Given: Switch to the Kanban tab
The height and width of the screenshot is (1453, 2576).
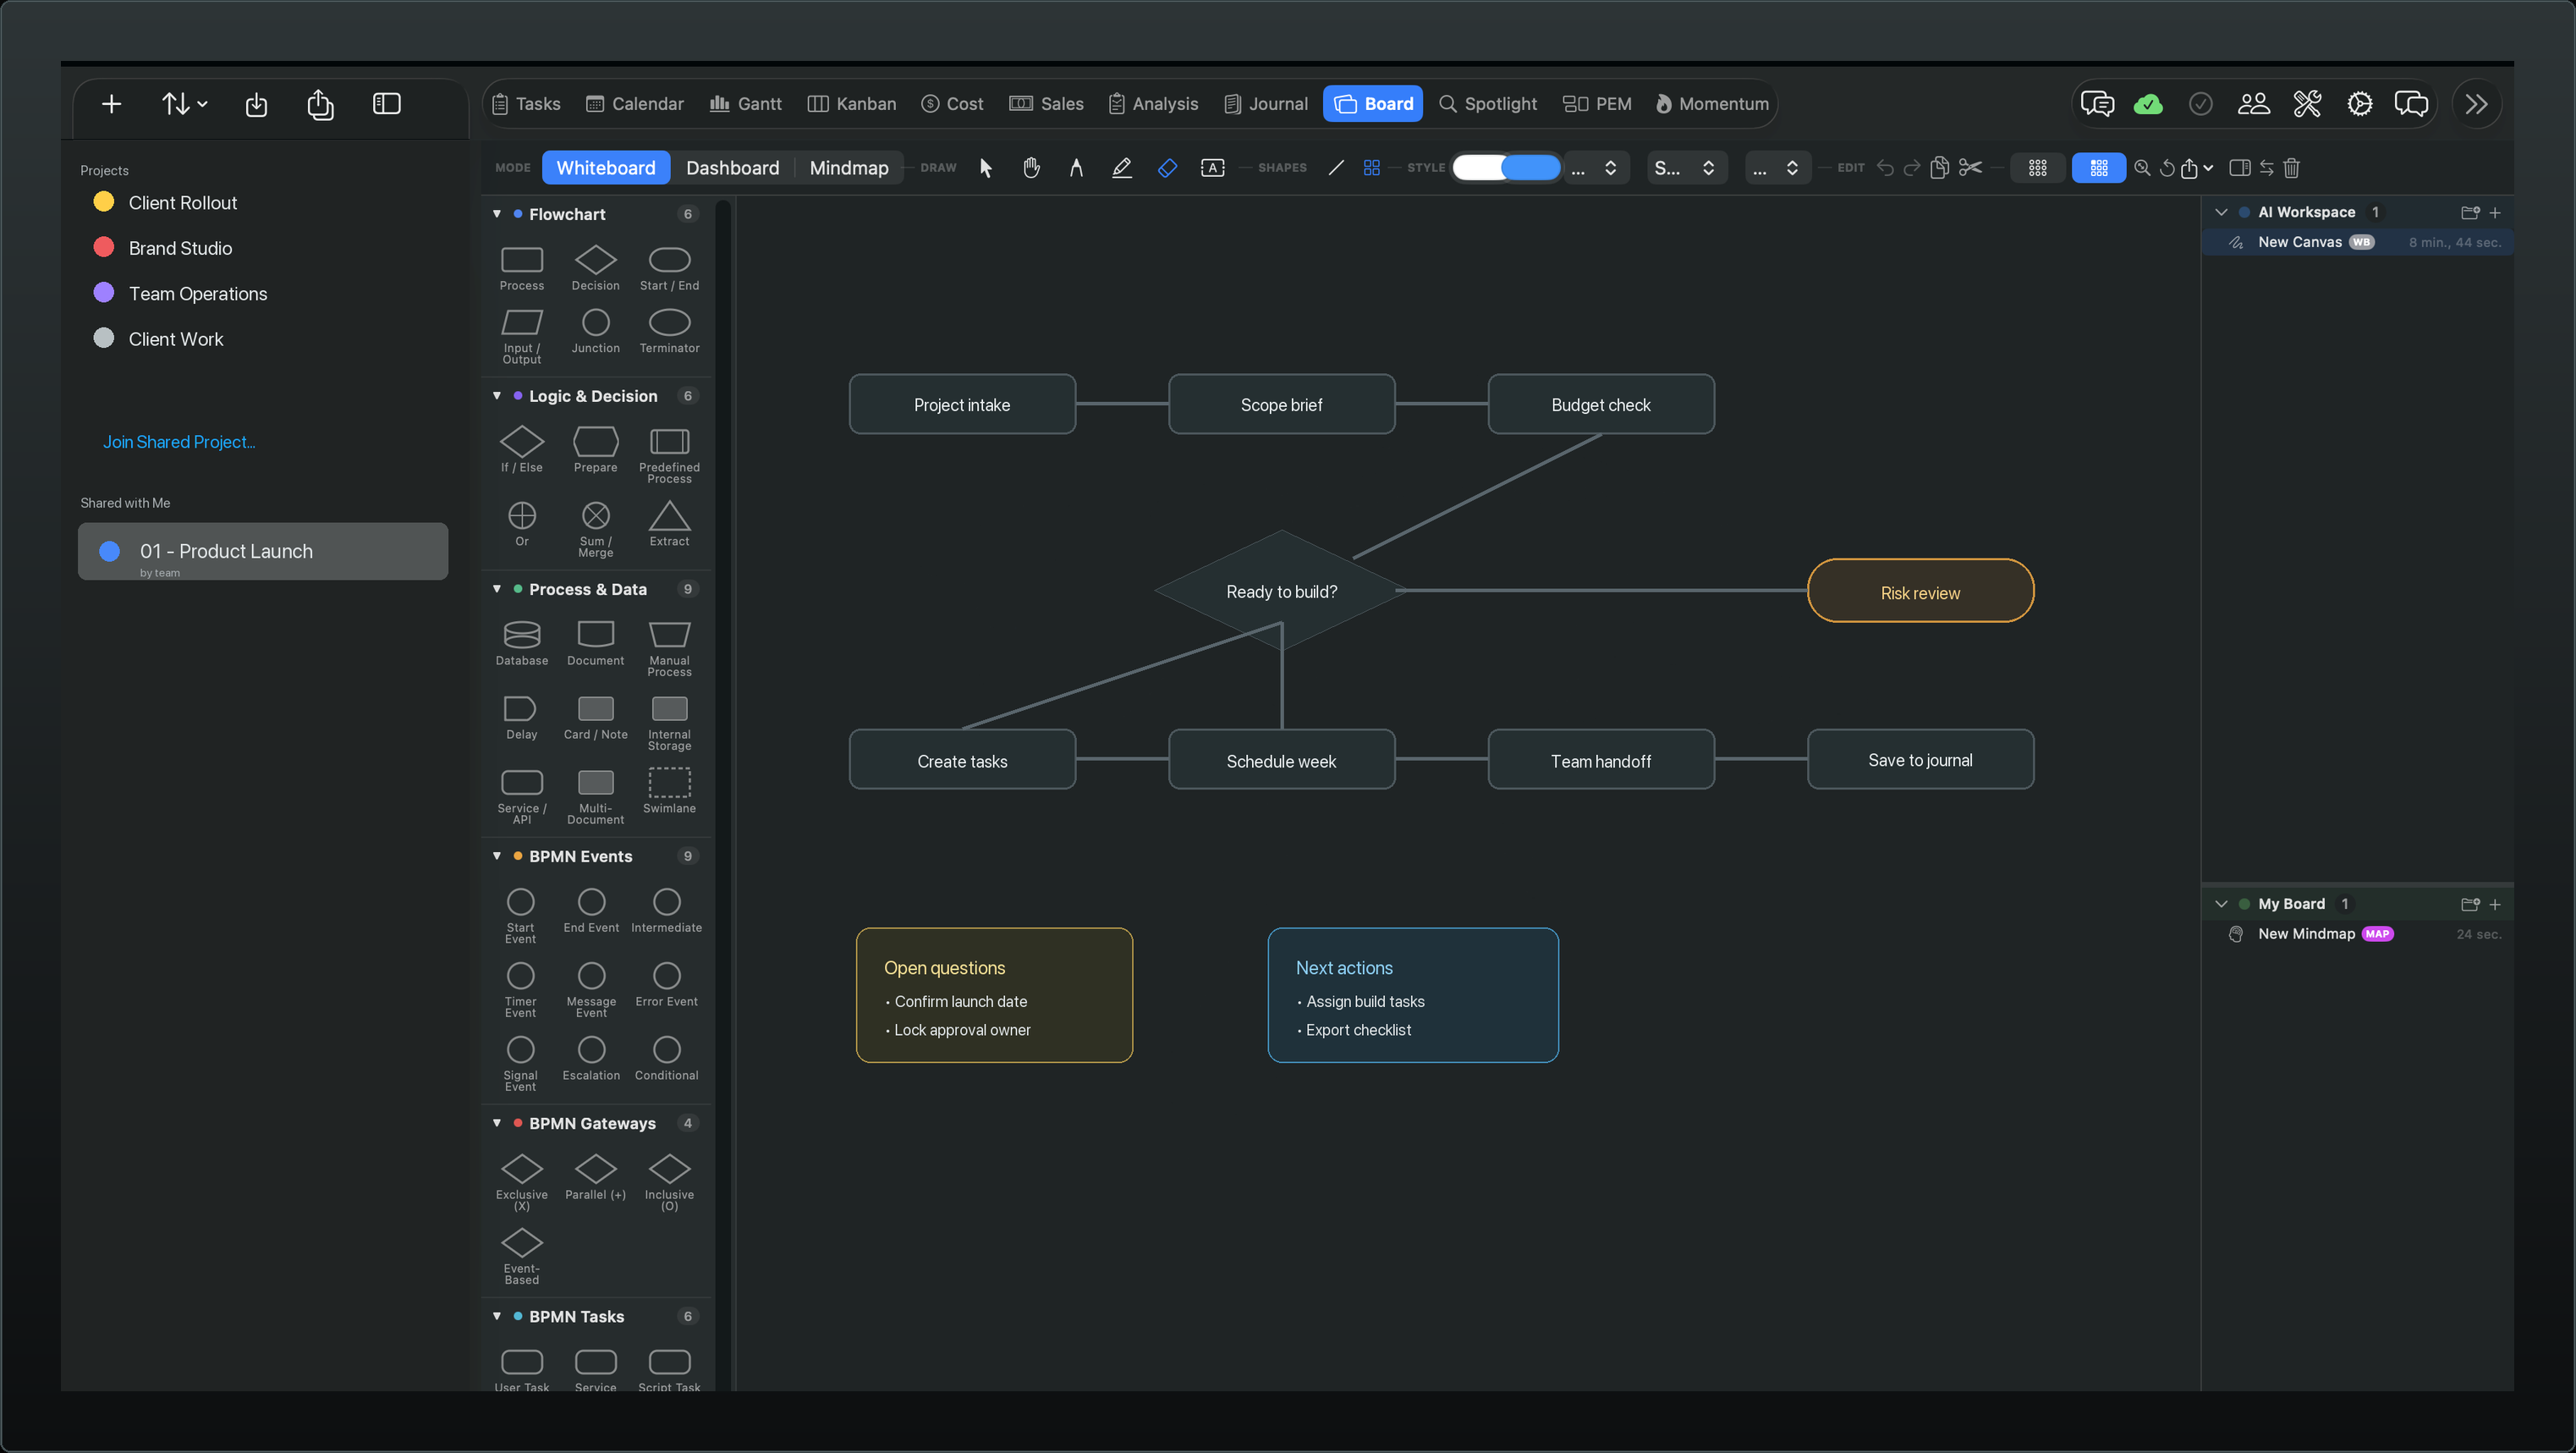Looking at the screenshot, I should 852,104.
